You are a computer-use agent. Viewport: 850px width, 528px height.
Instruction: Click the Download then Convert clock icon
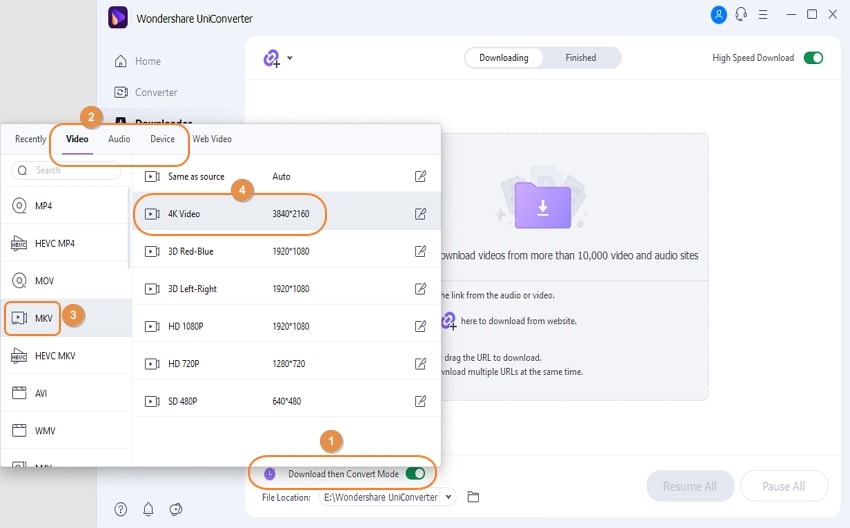click(269, 474)
